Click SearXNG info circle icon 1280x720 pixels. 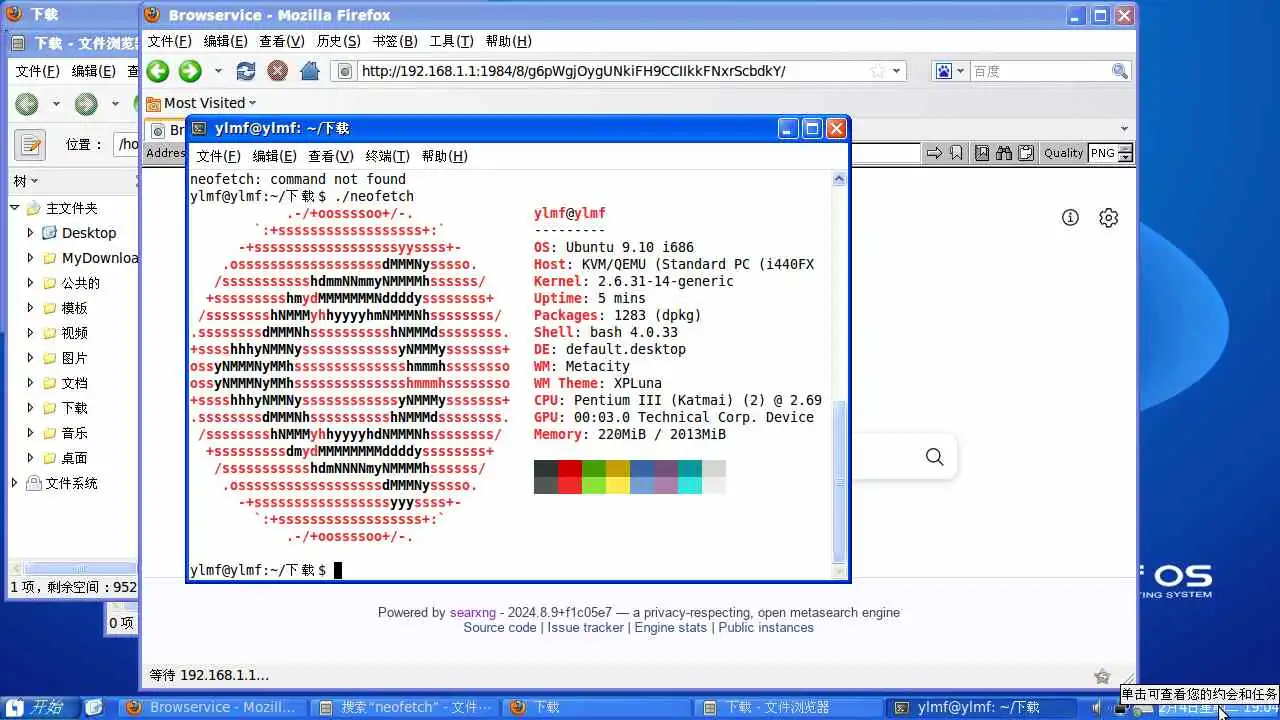pyautogui.click(x=1070, y=218)
